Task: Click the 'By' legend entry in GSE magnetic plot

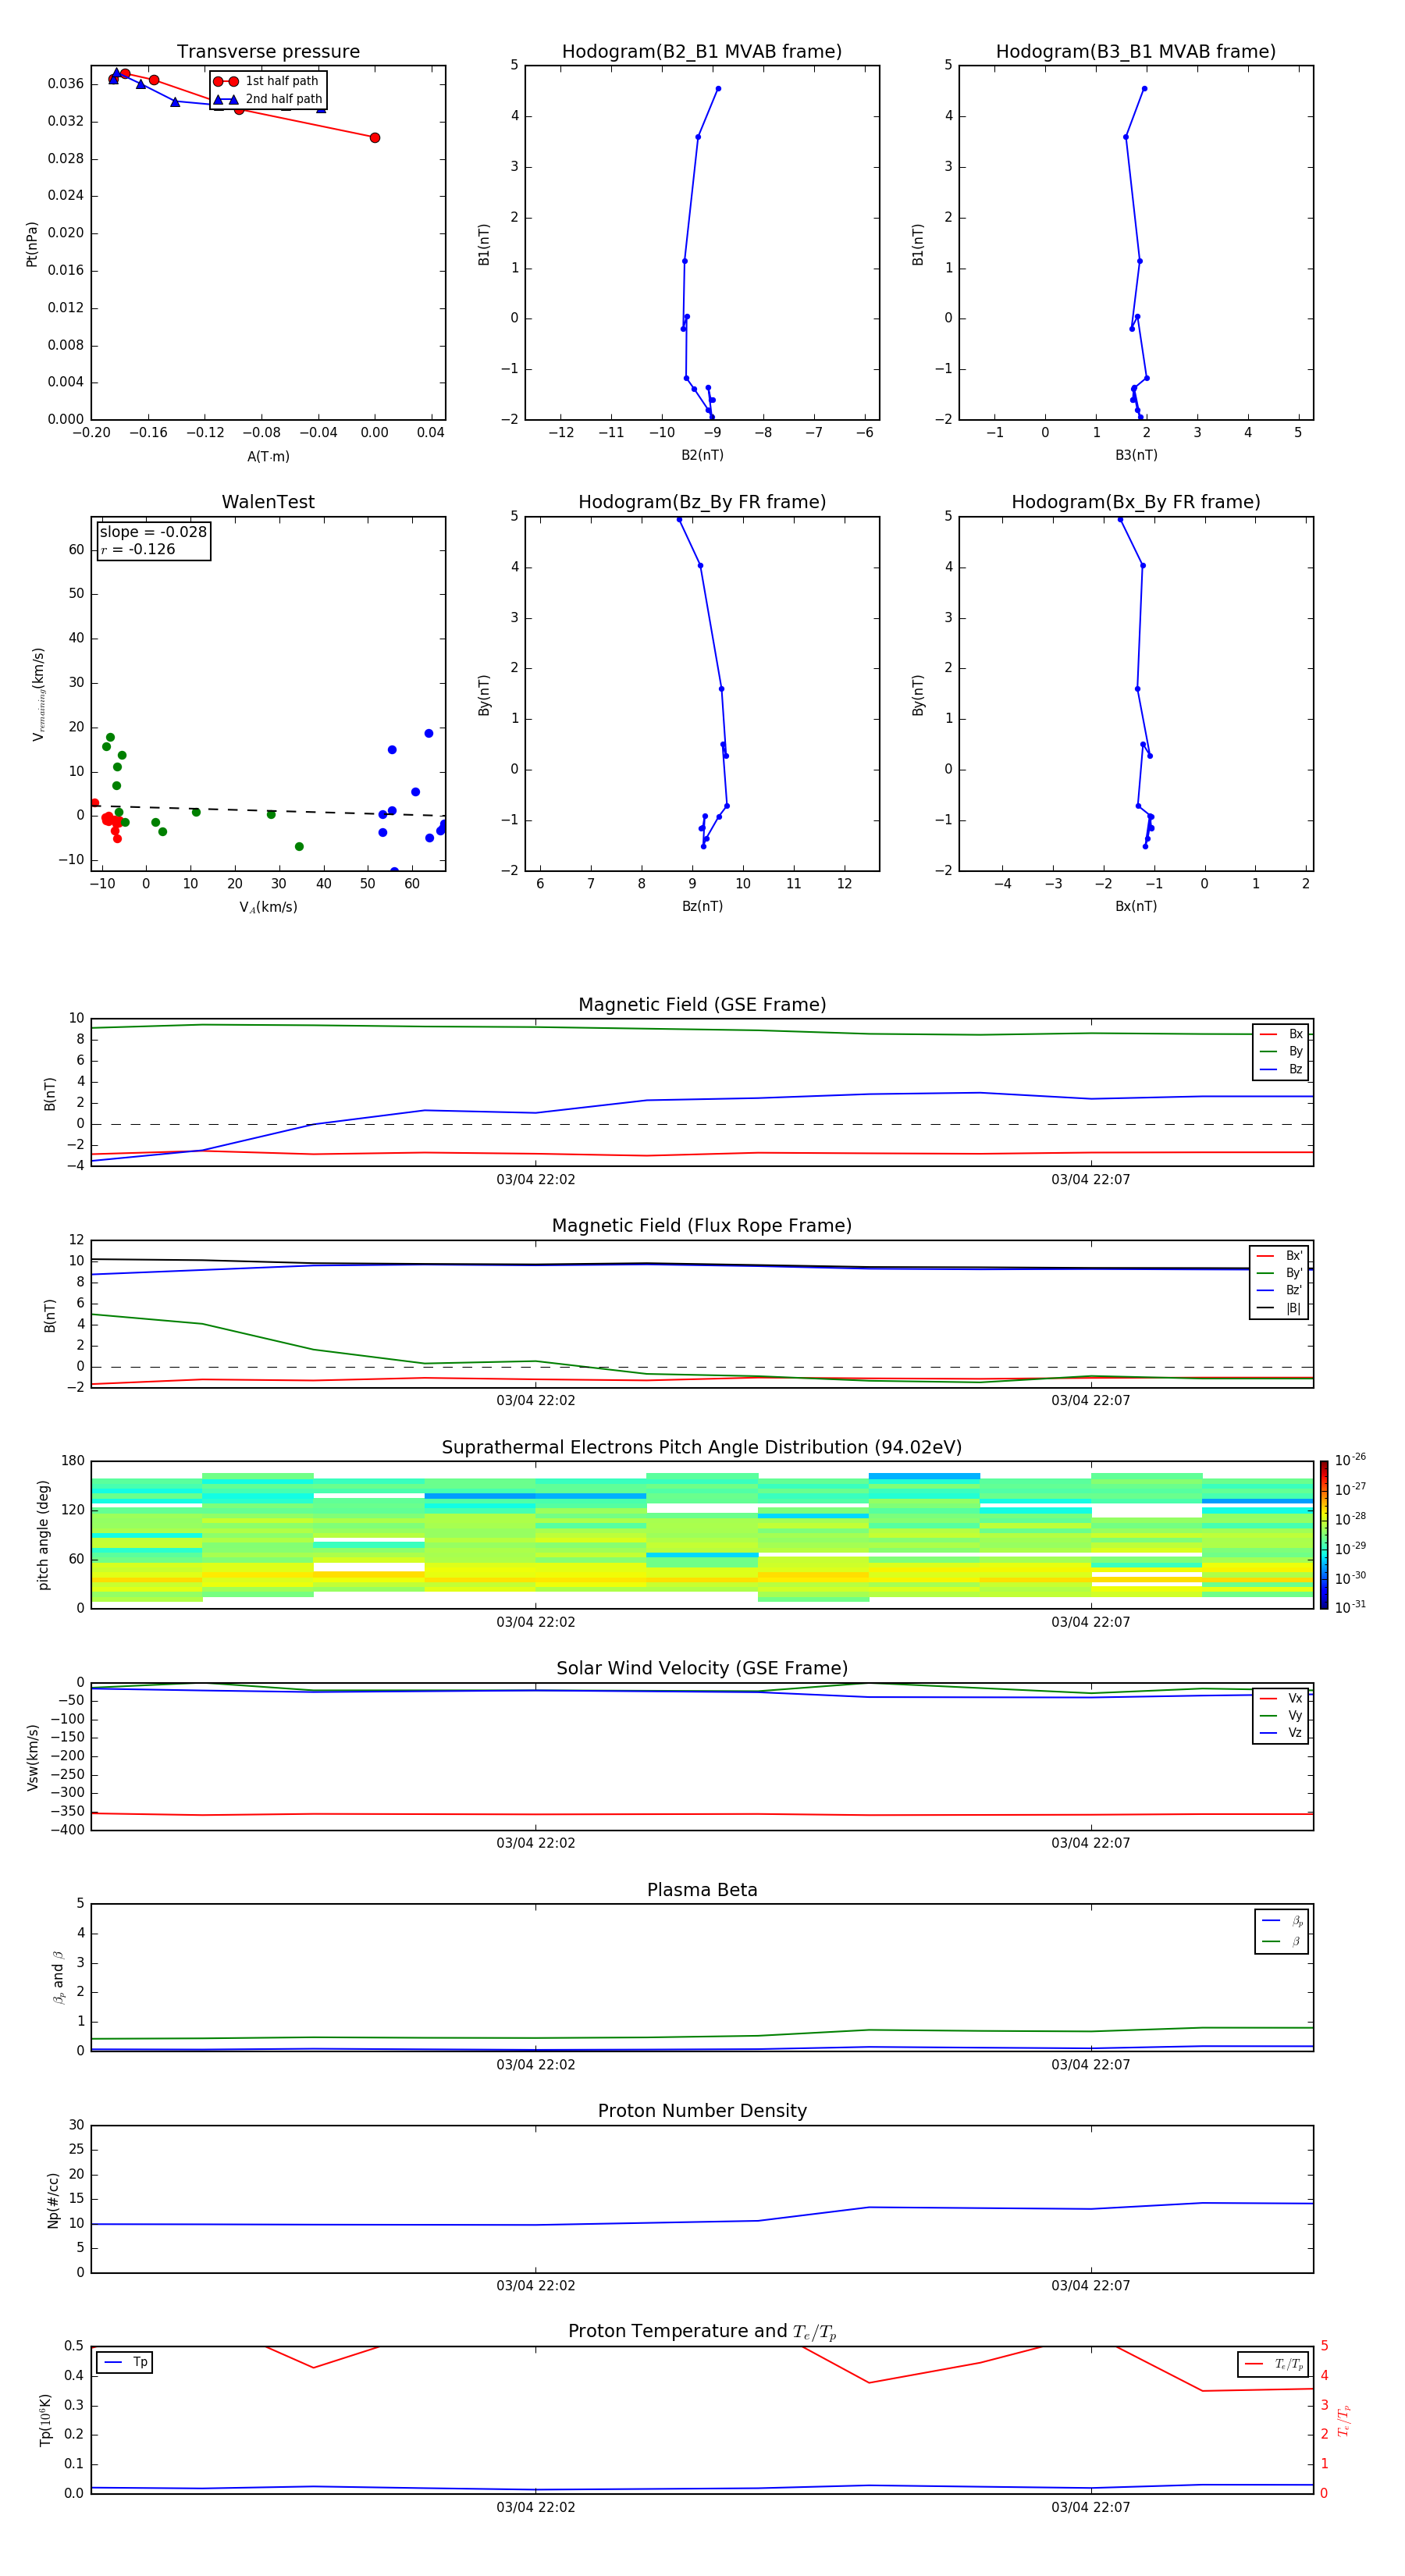Action: click(1281, 1051)
